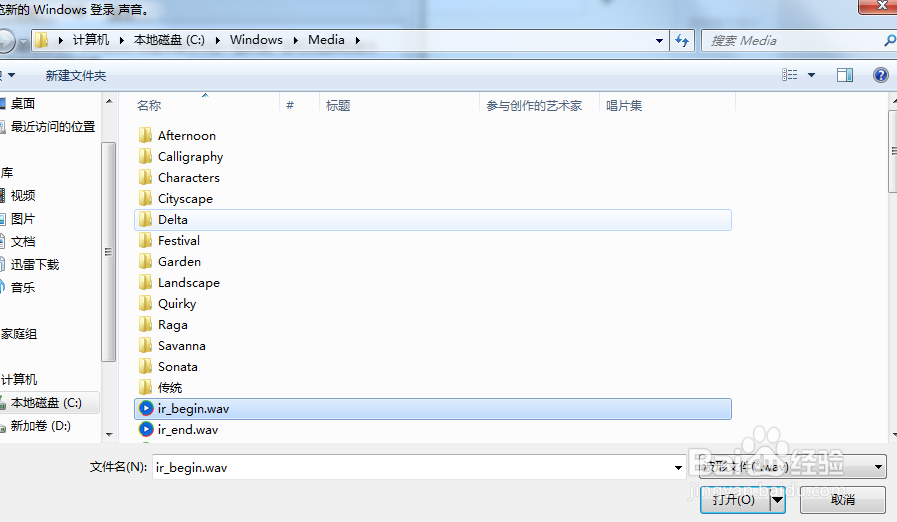Select the 传统 folder icon

[145, 387]
